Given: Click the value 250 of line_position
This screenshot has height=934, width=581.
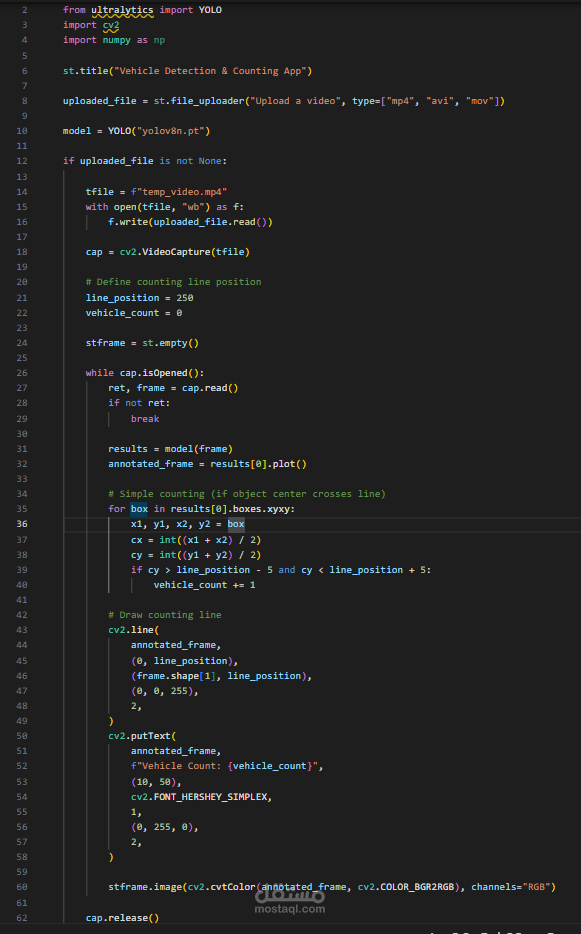Looking at the screenshot, I should click(x=185, y=298).
